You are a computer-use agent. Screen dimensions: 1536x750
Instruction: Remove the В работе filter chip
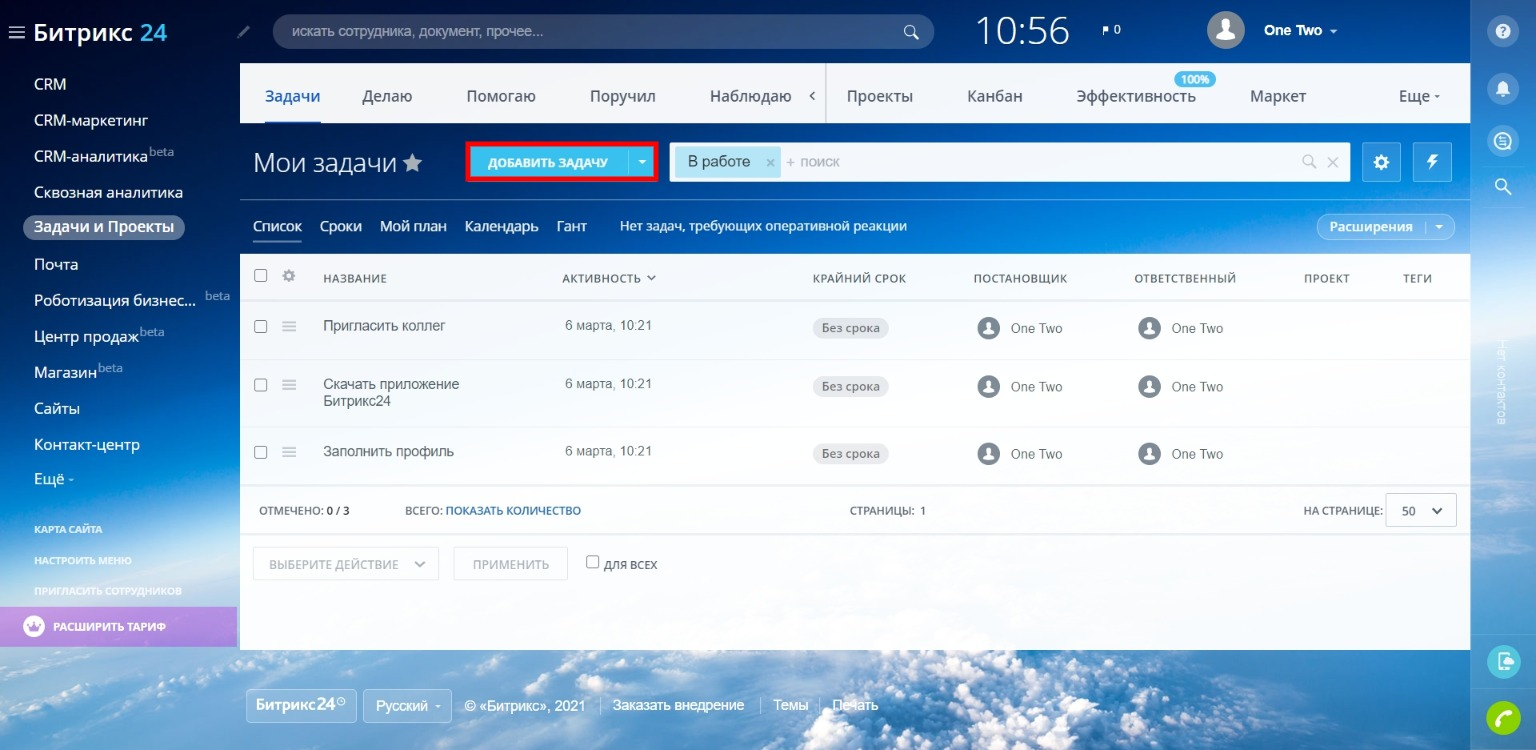(770, 162)
